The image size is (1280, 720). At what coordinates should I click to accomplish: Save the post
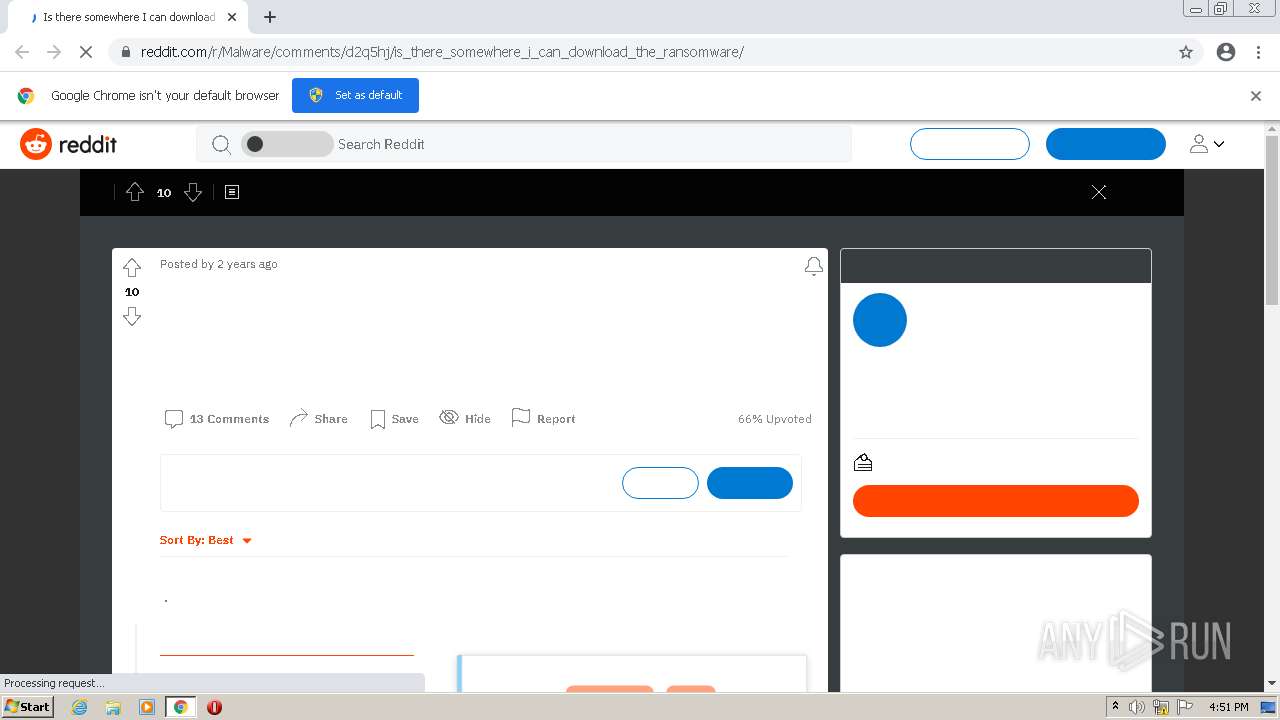tap(394, 419)
